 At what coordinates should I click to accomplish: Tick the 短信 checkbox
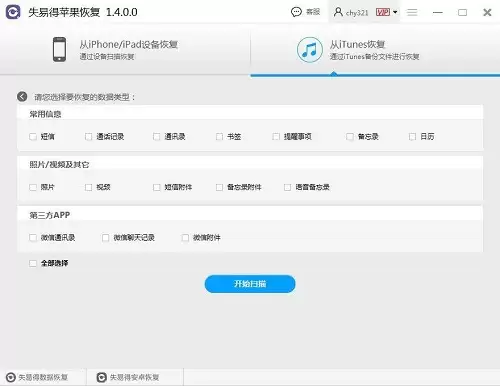pos(33,137)
